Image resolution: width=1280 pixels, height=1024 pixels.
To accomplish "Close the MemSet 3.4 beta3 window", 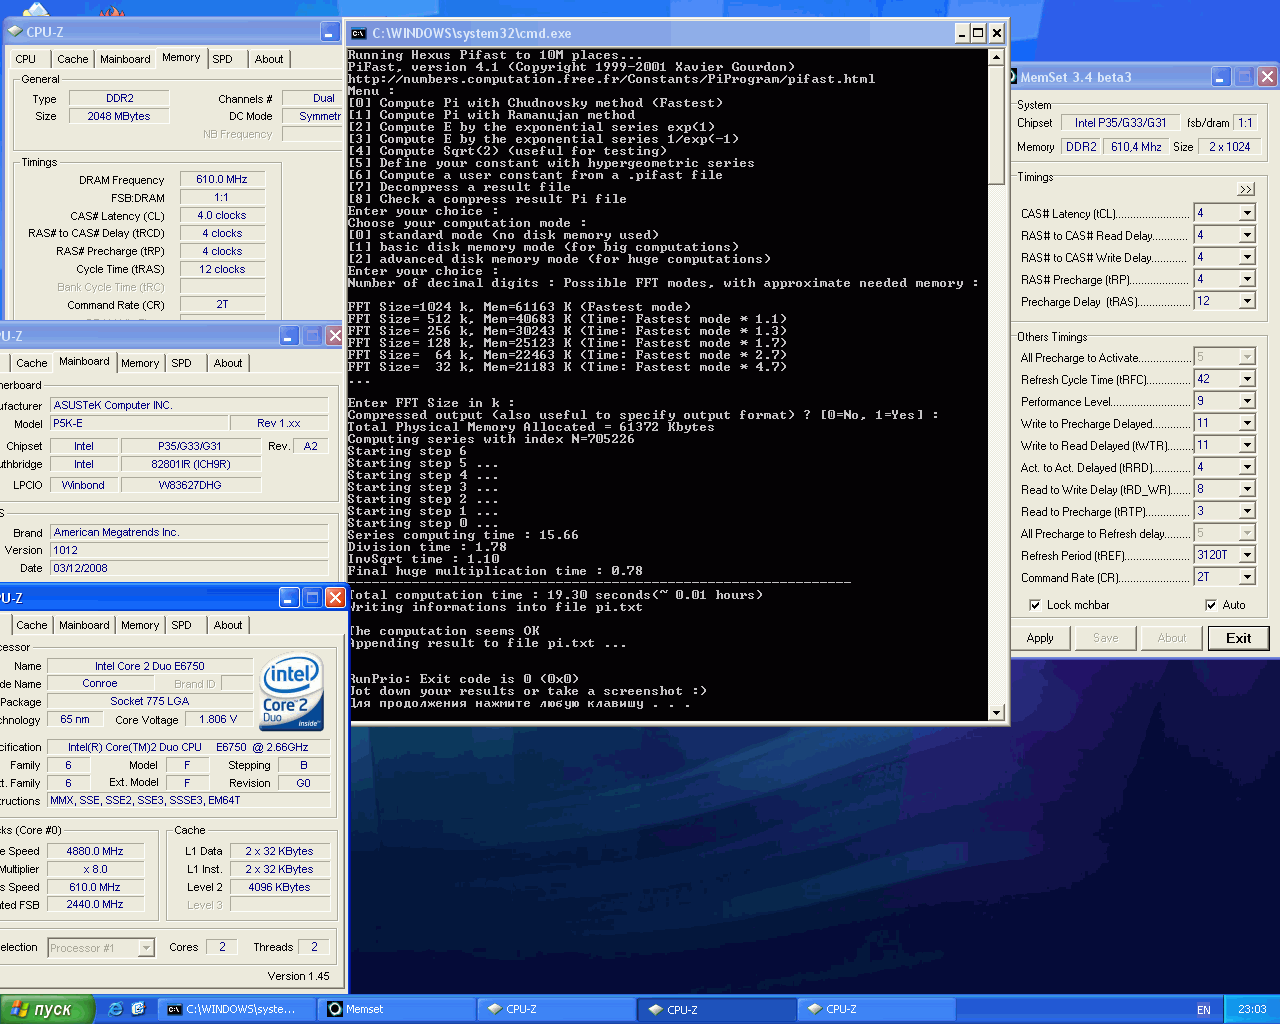I will (x=1267, y=77).
